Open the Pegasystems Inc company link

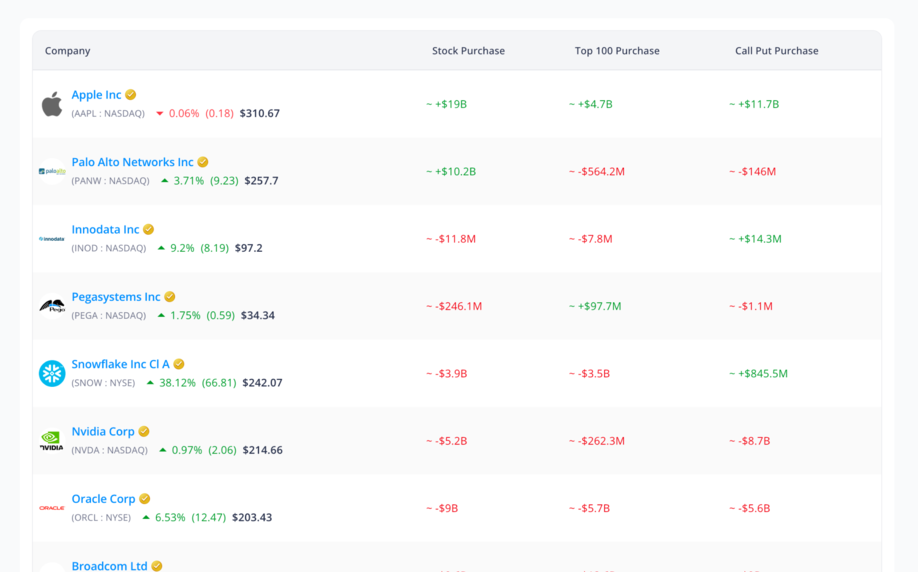click(116, 297)
